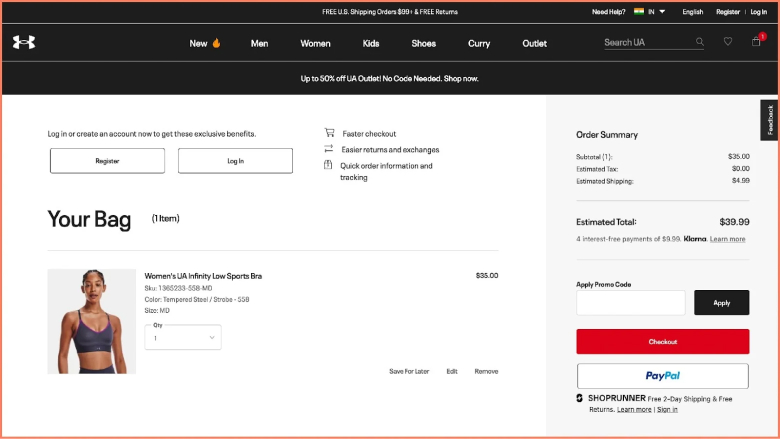The height and width of the screenshot is (439, 780).
Task: Open the Kids menu
Action: (371, 44)
